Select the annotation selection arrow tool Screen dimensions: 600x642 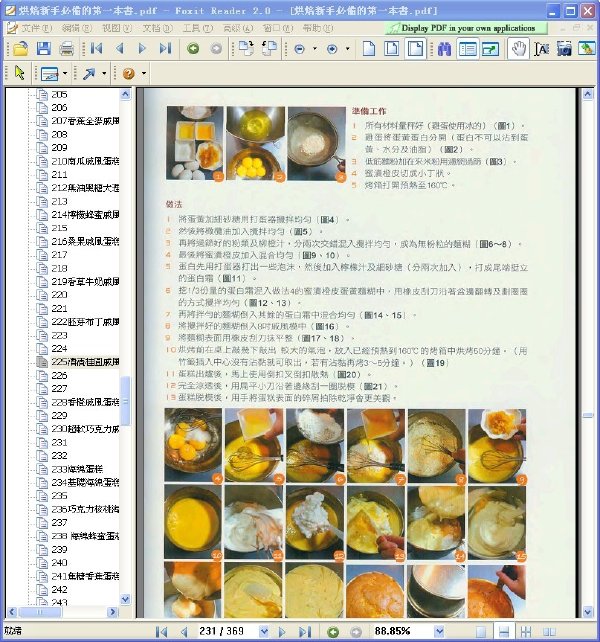click(19, 73)
